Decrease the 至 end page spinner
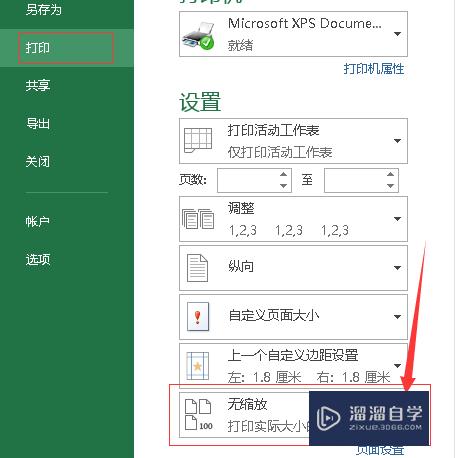455x458 pixels. point(390,186)
